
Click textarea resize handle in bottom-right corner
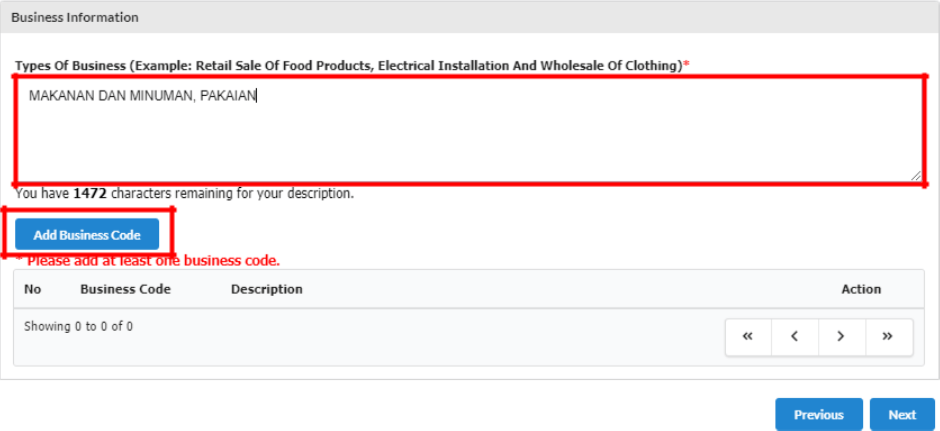916,175
